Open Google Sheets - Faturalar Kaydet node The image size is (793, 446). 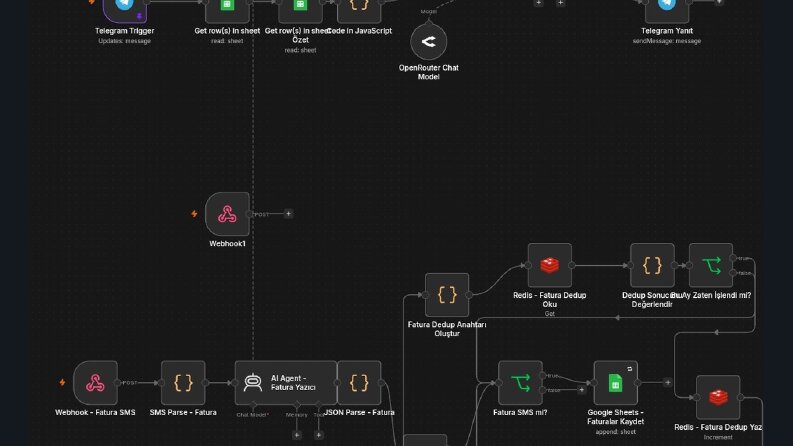click(615, 383)
